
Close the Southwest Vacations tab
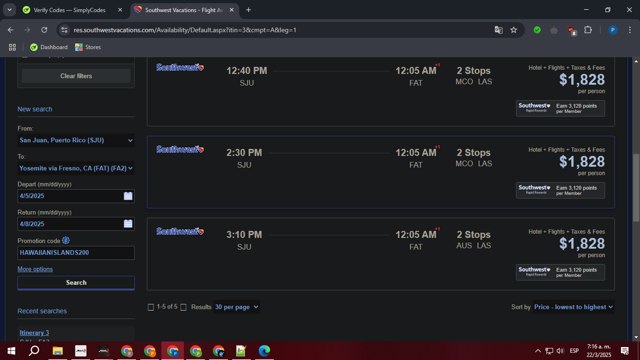[231, 10]
